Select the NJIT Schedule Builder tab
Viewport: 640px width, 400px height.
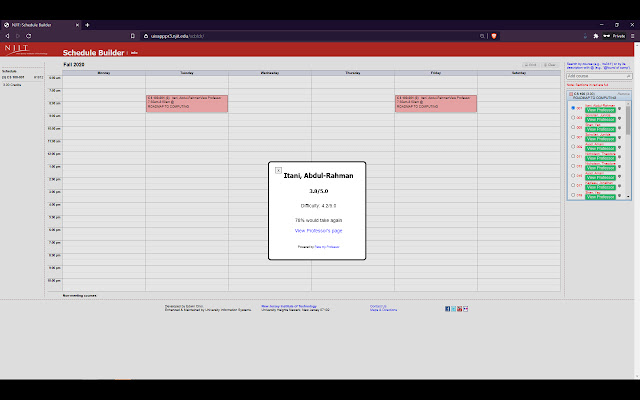pyautogui.click(x=41, y=25)
